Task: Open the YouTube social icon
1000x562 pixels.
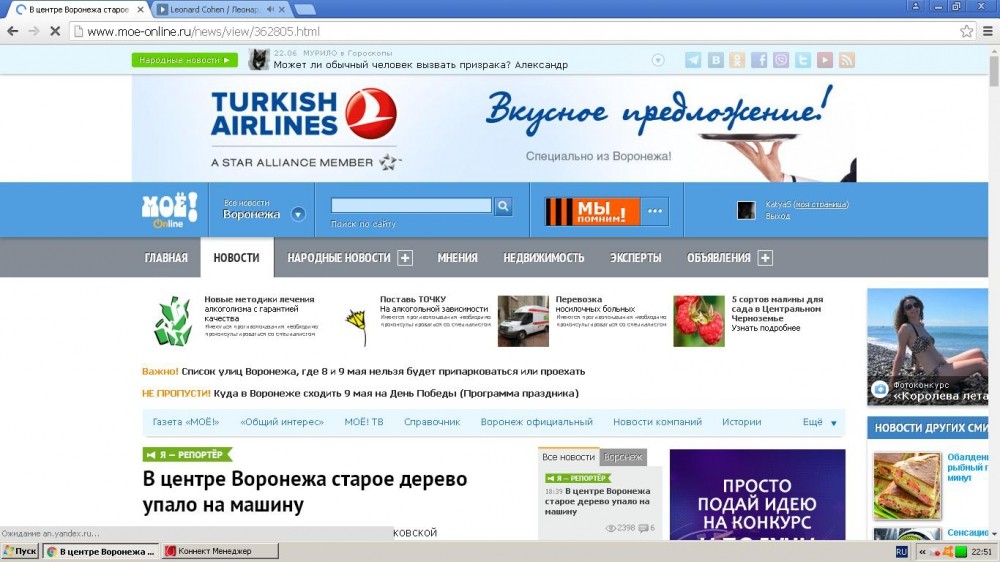Action: point(825,60)
